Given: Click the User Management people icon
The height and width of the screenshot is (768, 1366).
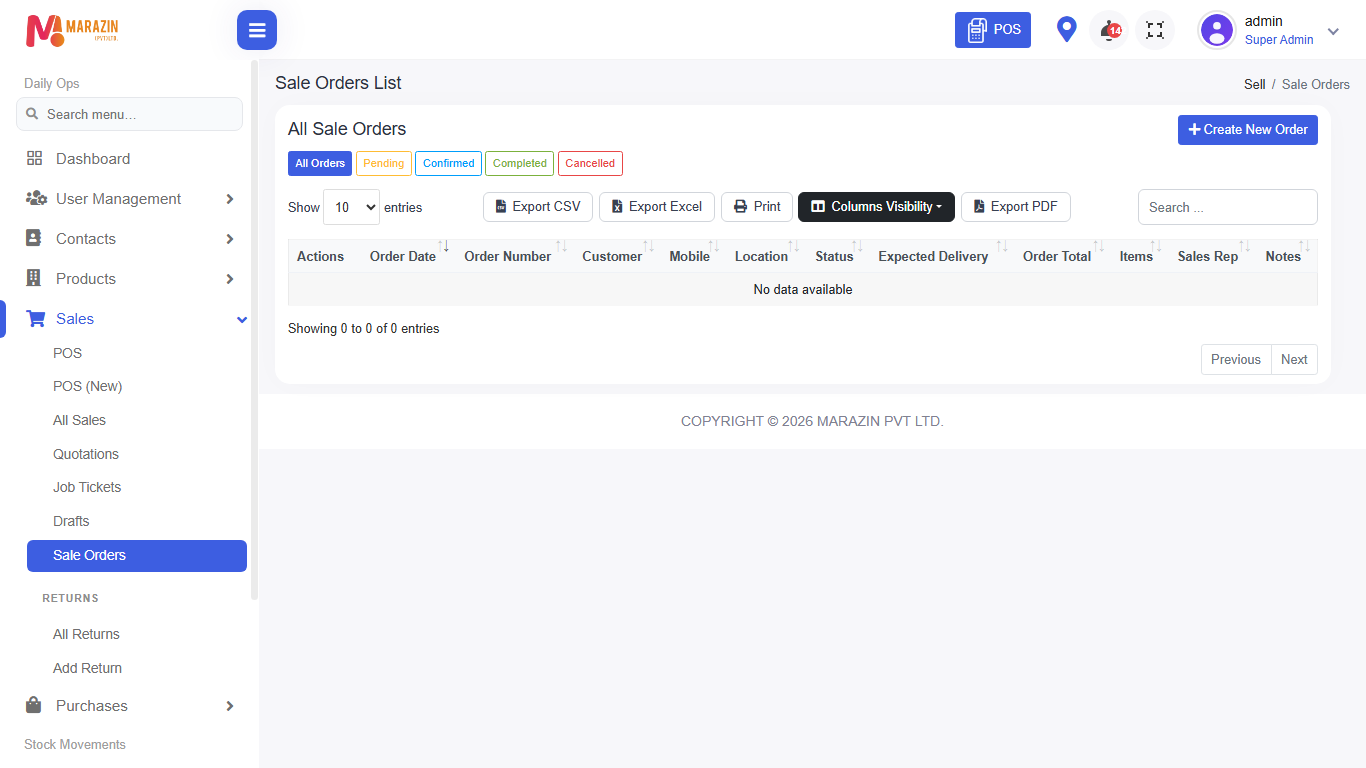Looking at the screenshot, I should [x=36, y=198].
